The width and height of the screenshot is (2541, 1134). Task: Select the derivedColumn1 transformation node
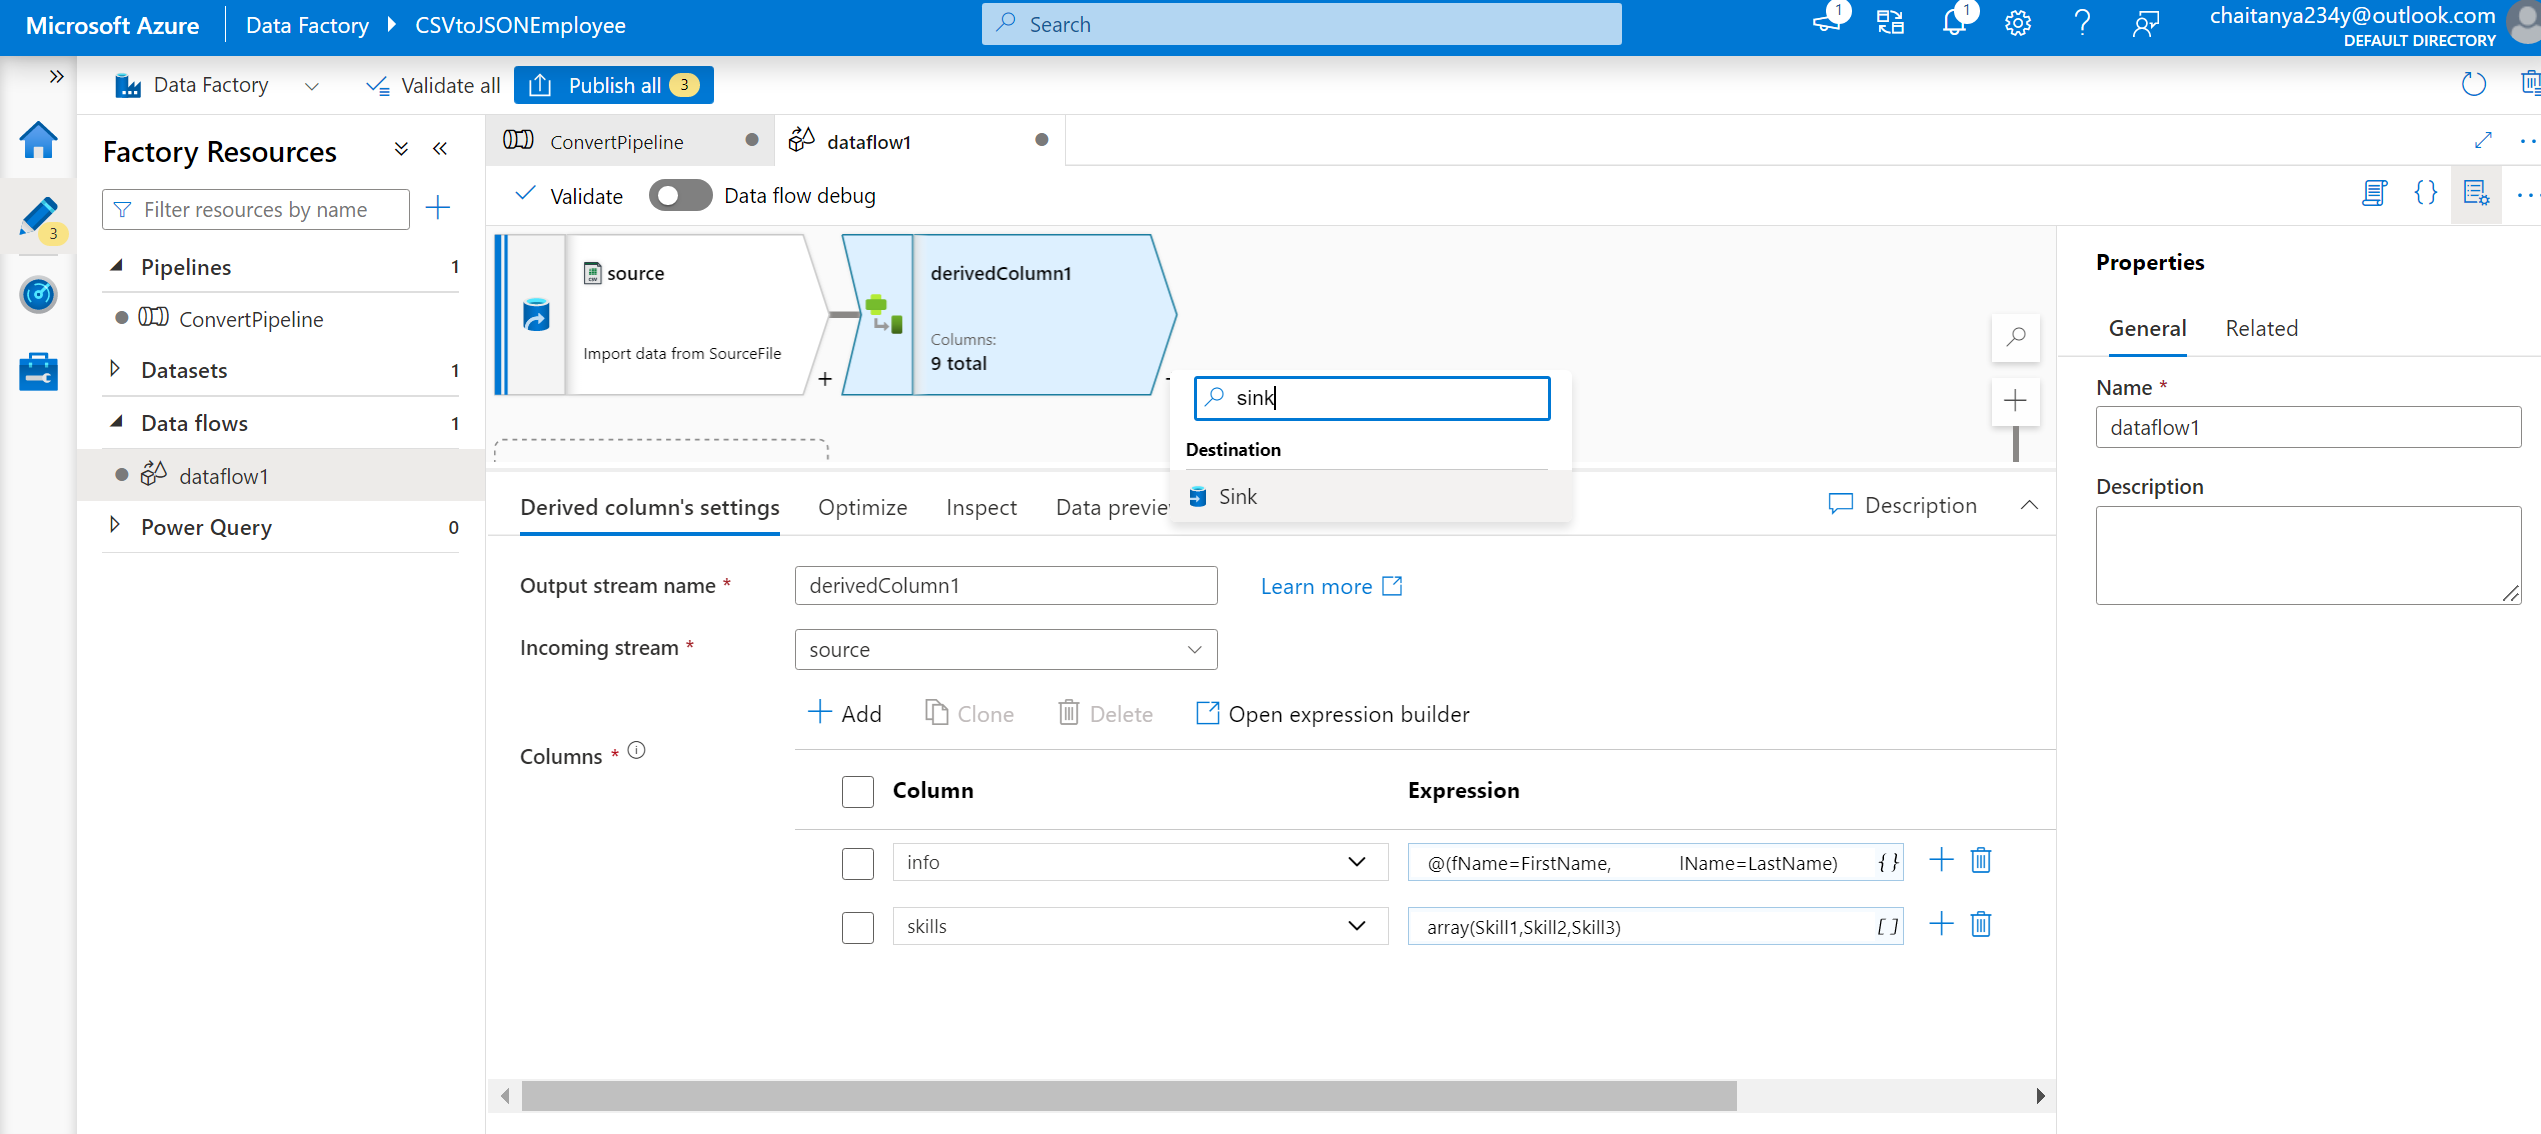pyautogui.click(x=1008, y=314)
